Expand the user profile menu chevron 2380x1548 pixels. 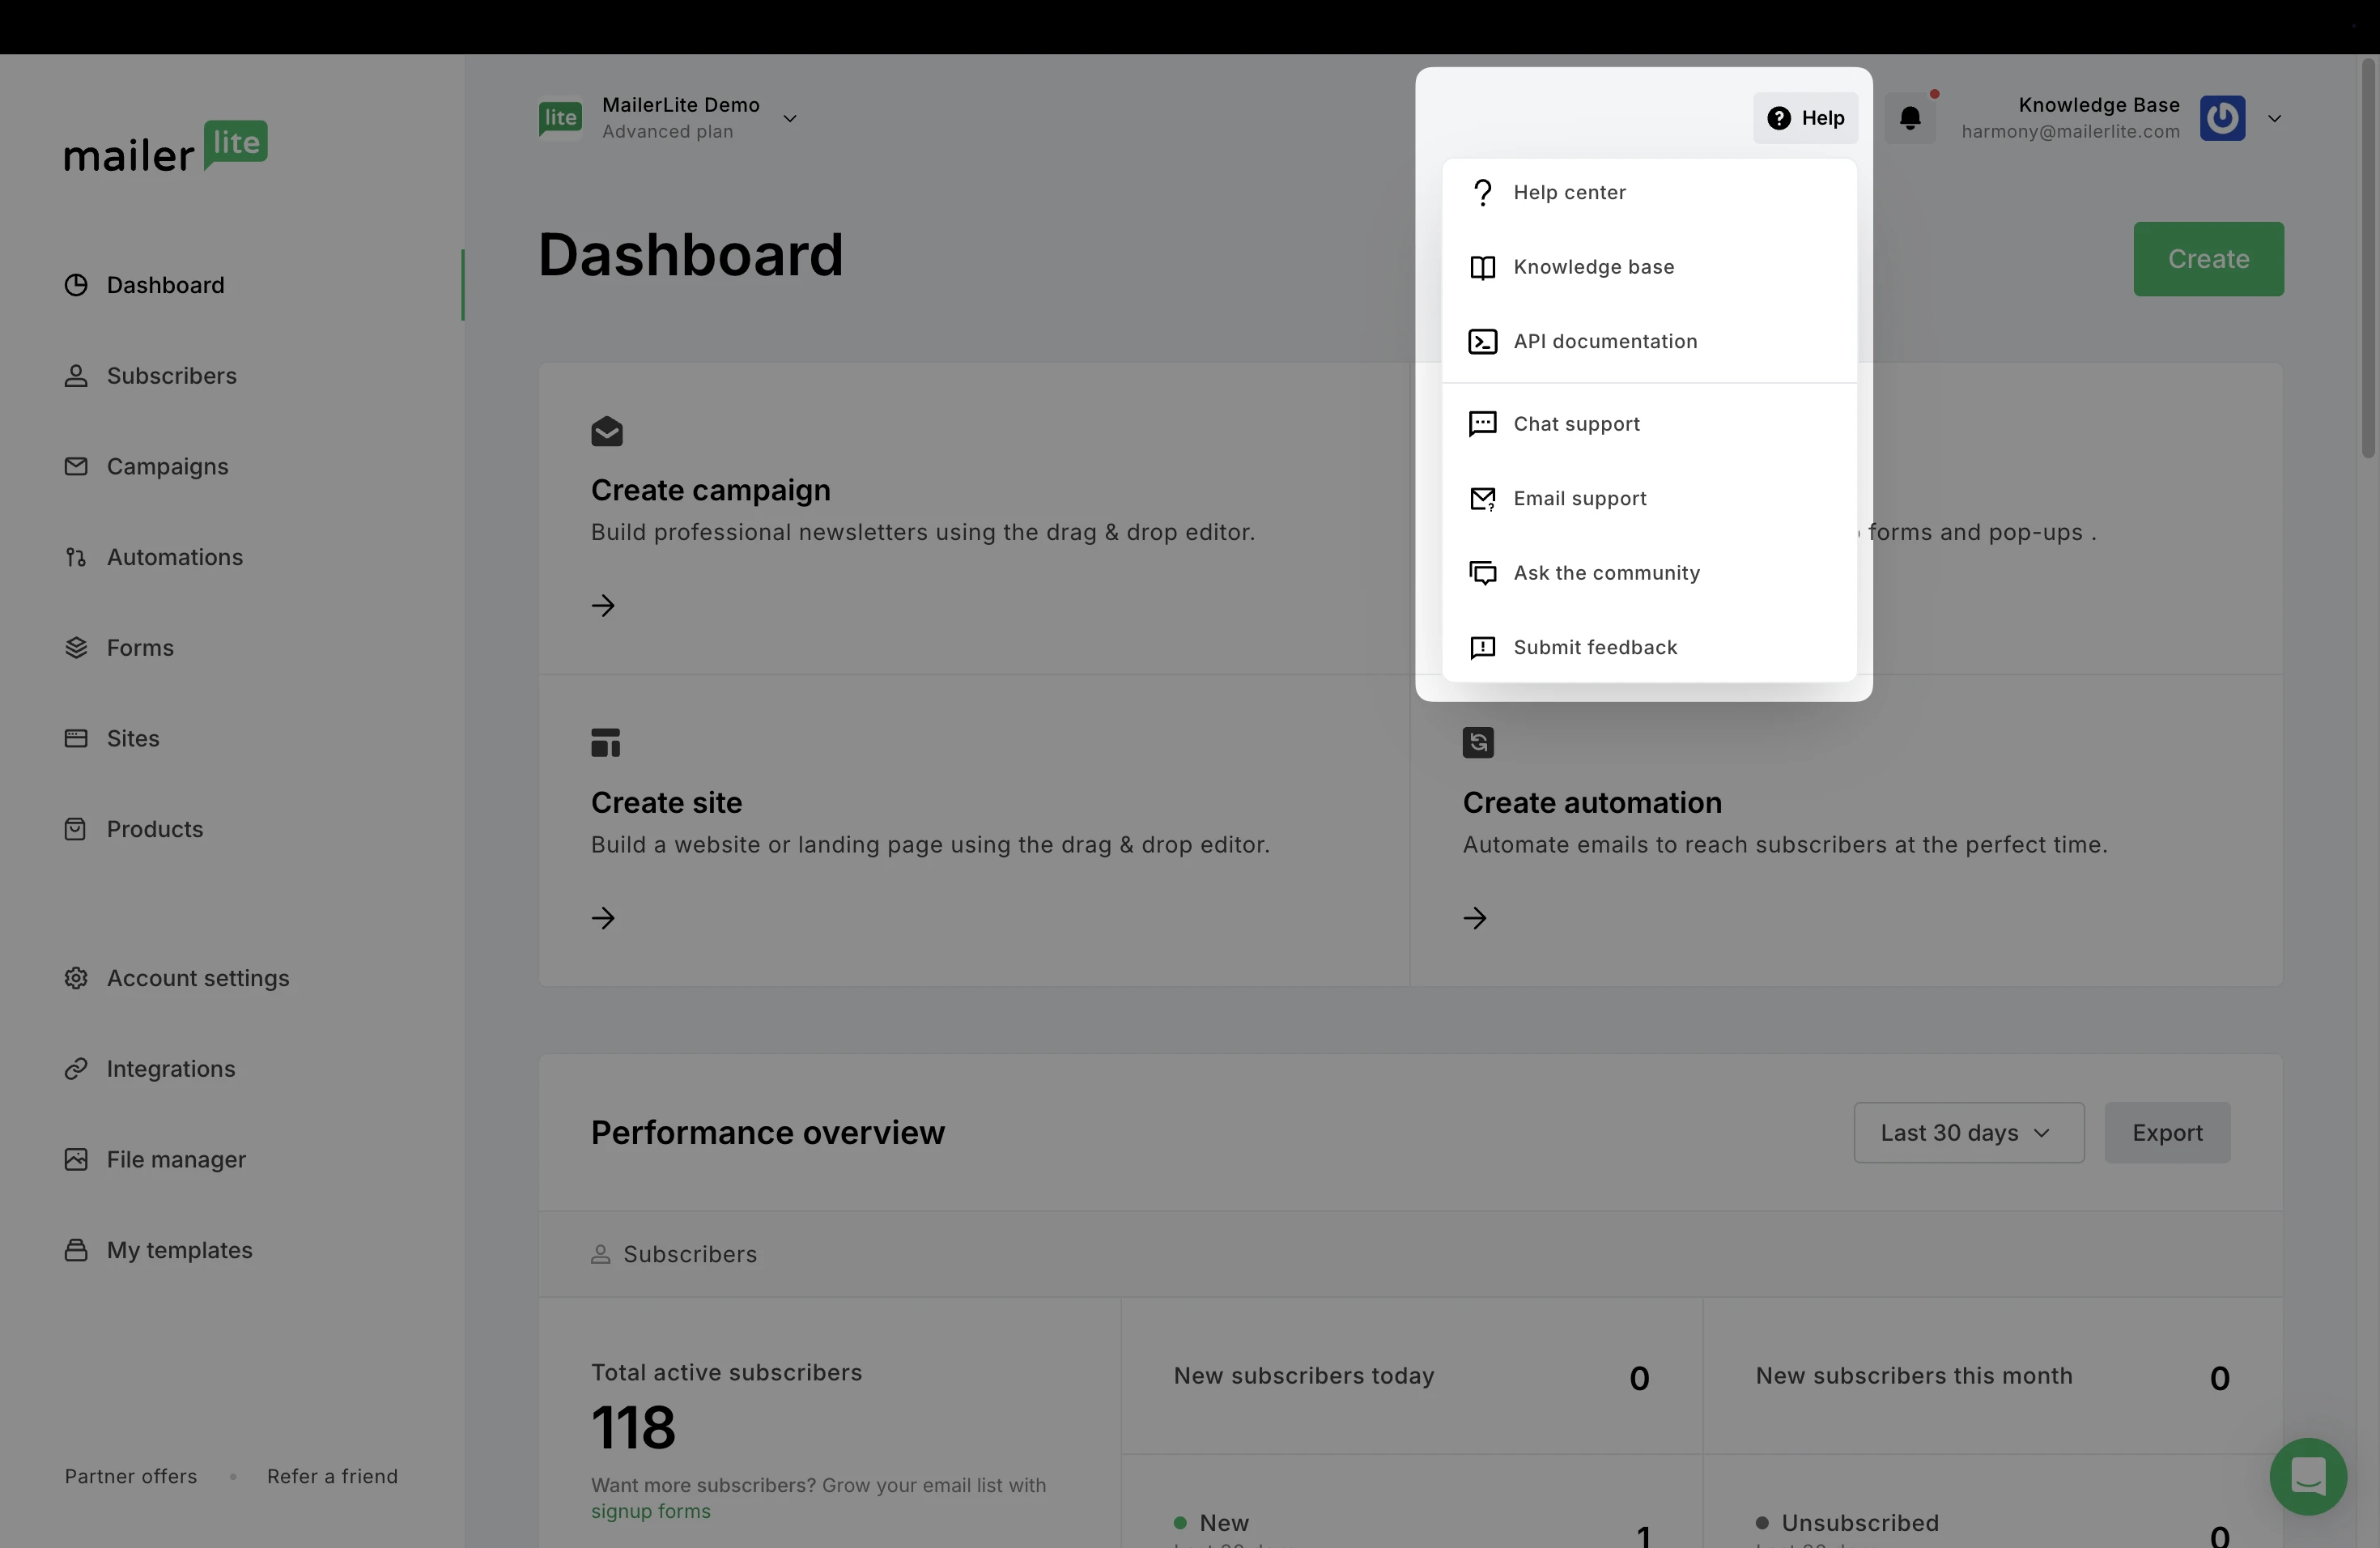2274,118
